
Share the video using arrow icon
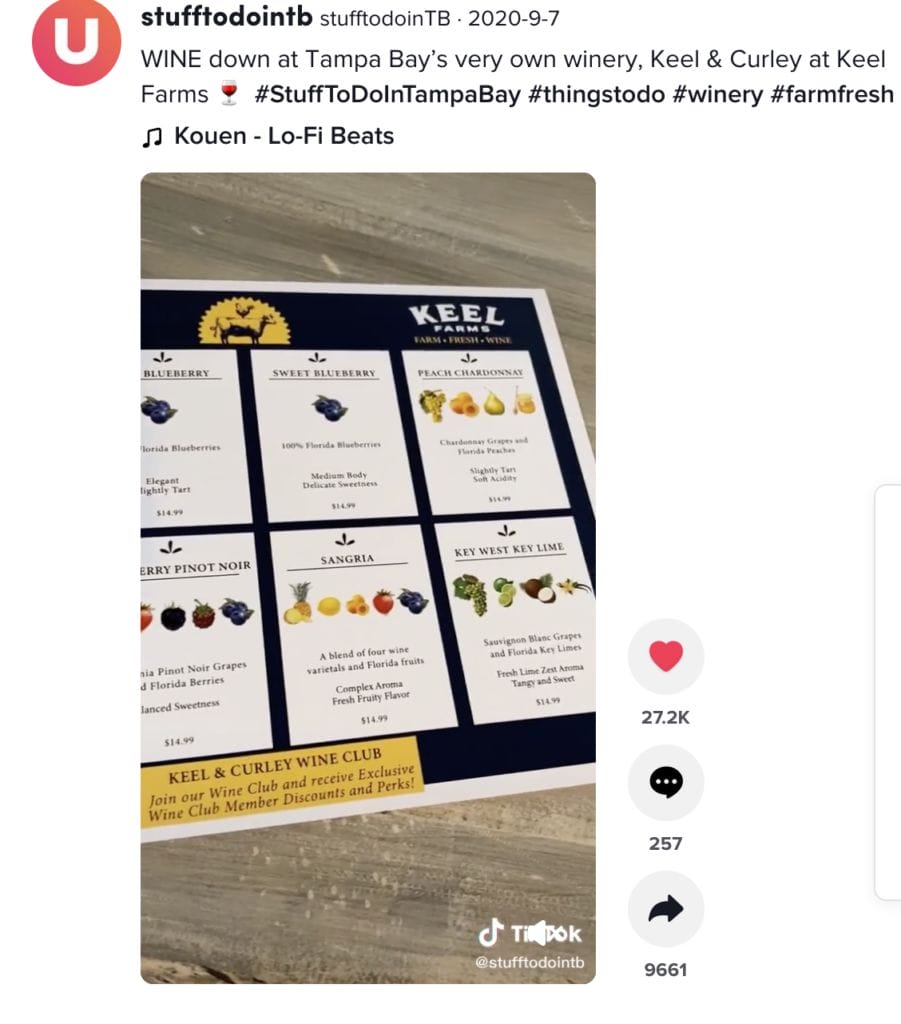tap(665, 908)
